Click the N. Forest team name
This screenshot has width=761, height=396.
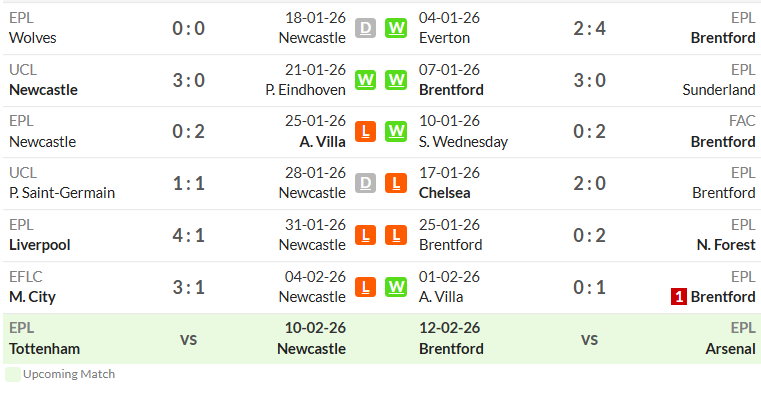coord(726,245)
